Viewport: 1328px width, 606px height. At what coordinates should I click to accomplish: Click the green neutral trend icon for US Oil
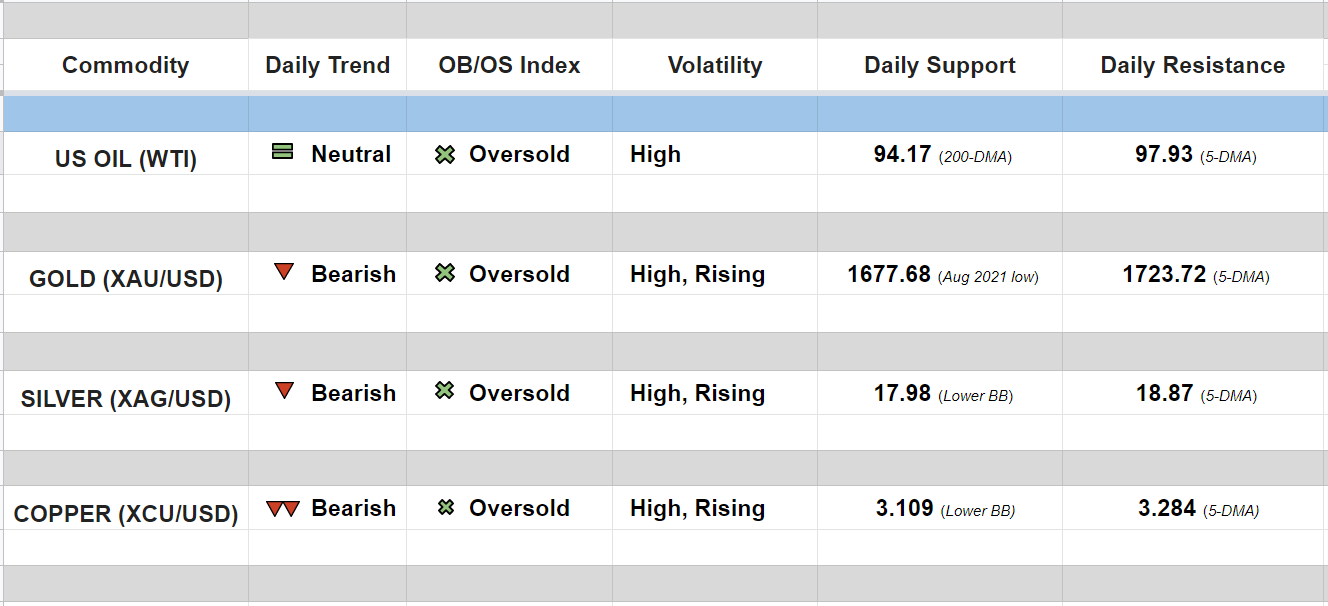point(283,153)
